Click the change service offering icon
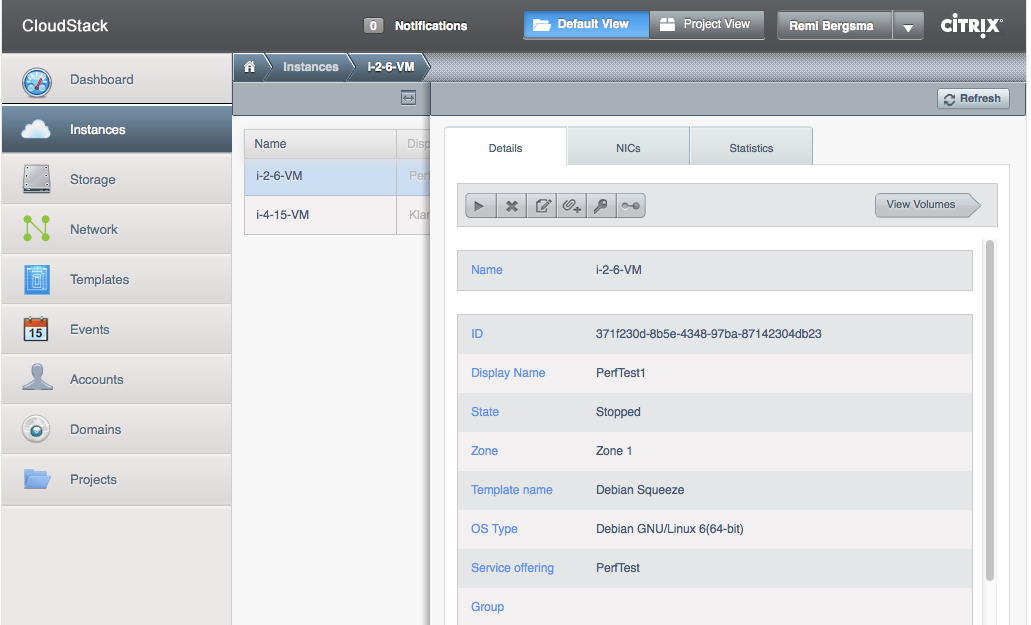Viewport: 1031px width, 625px height. pyautogui.click(x=631, y=206)
